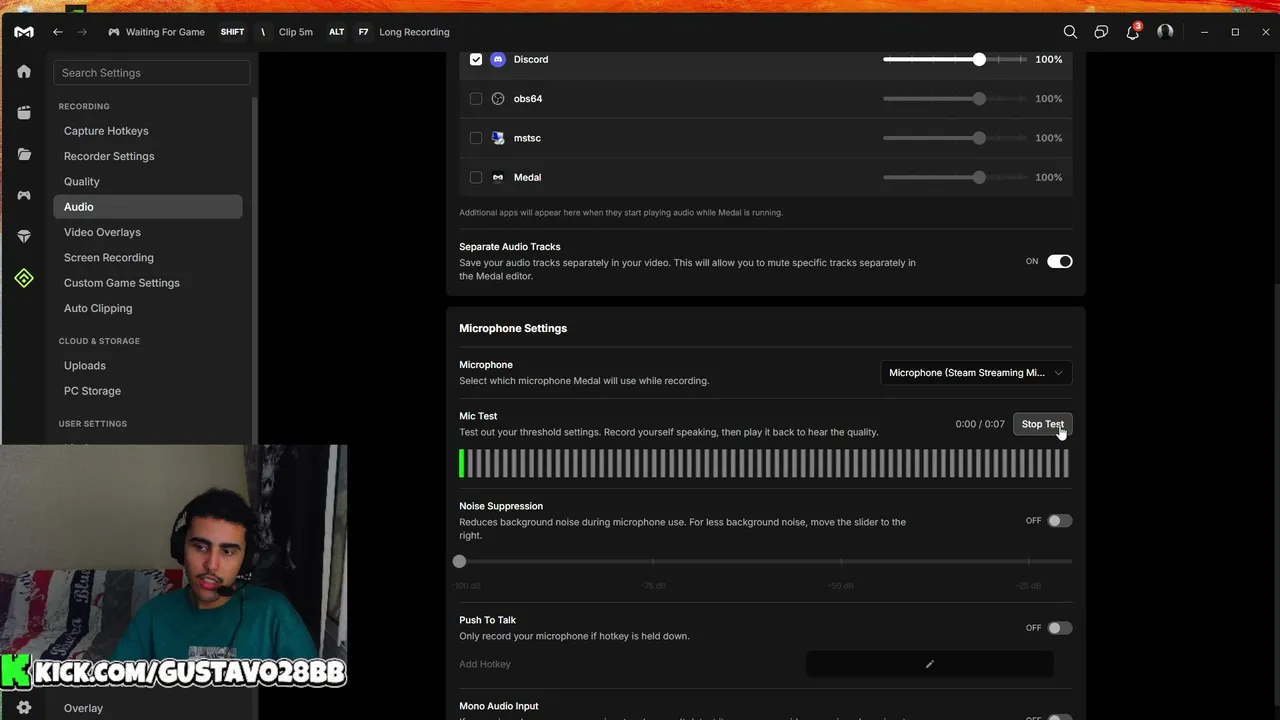Screen dimensions: 1280x720
Task: Turn off Separate Audio Tracks toggle
Action: [x=1059, y=261]
